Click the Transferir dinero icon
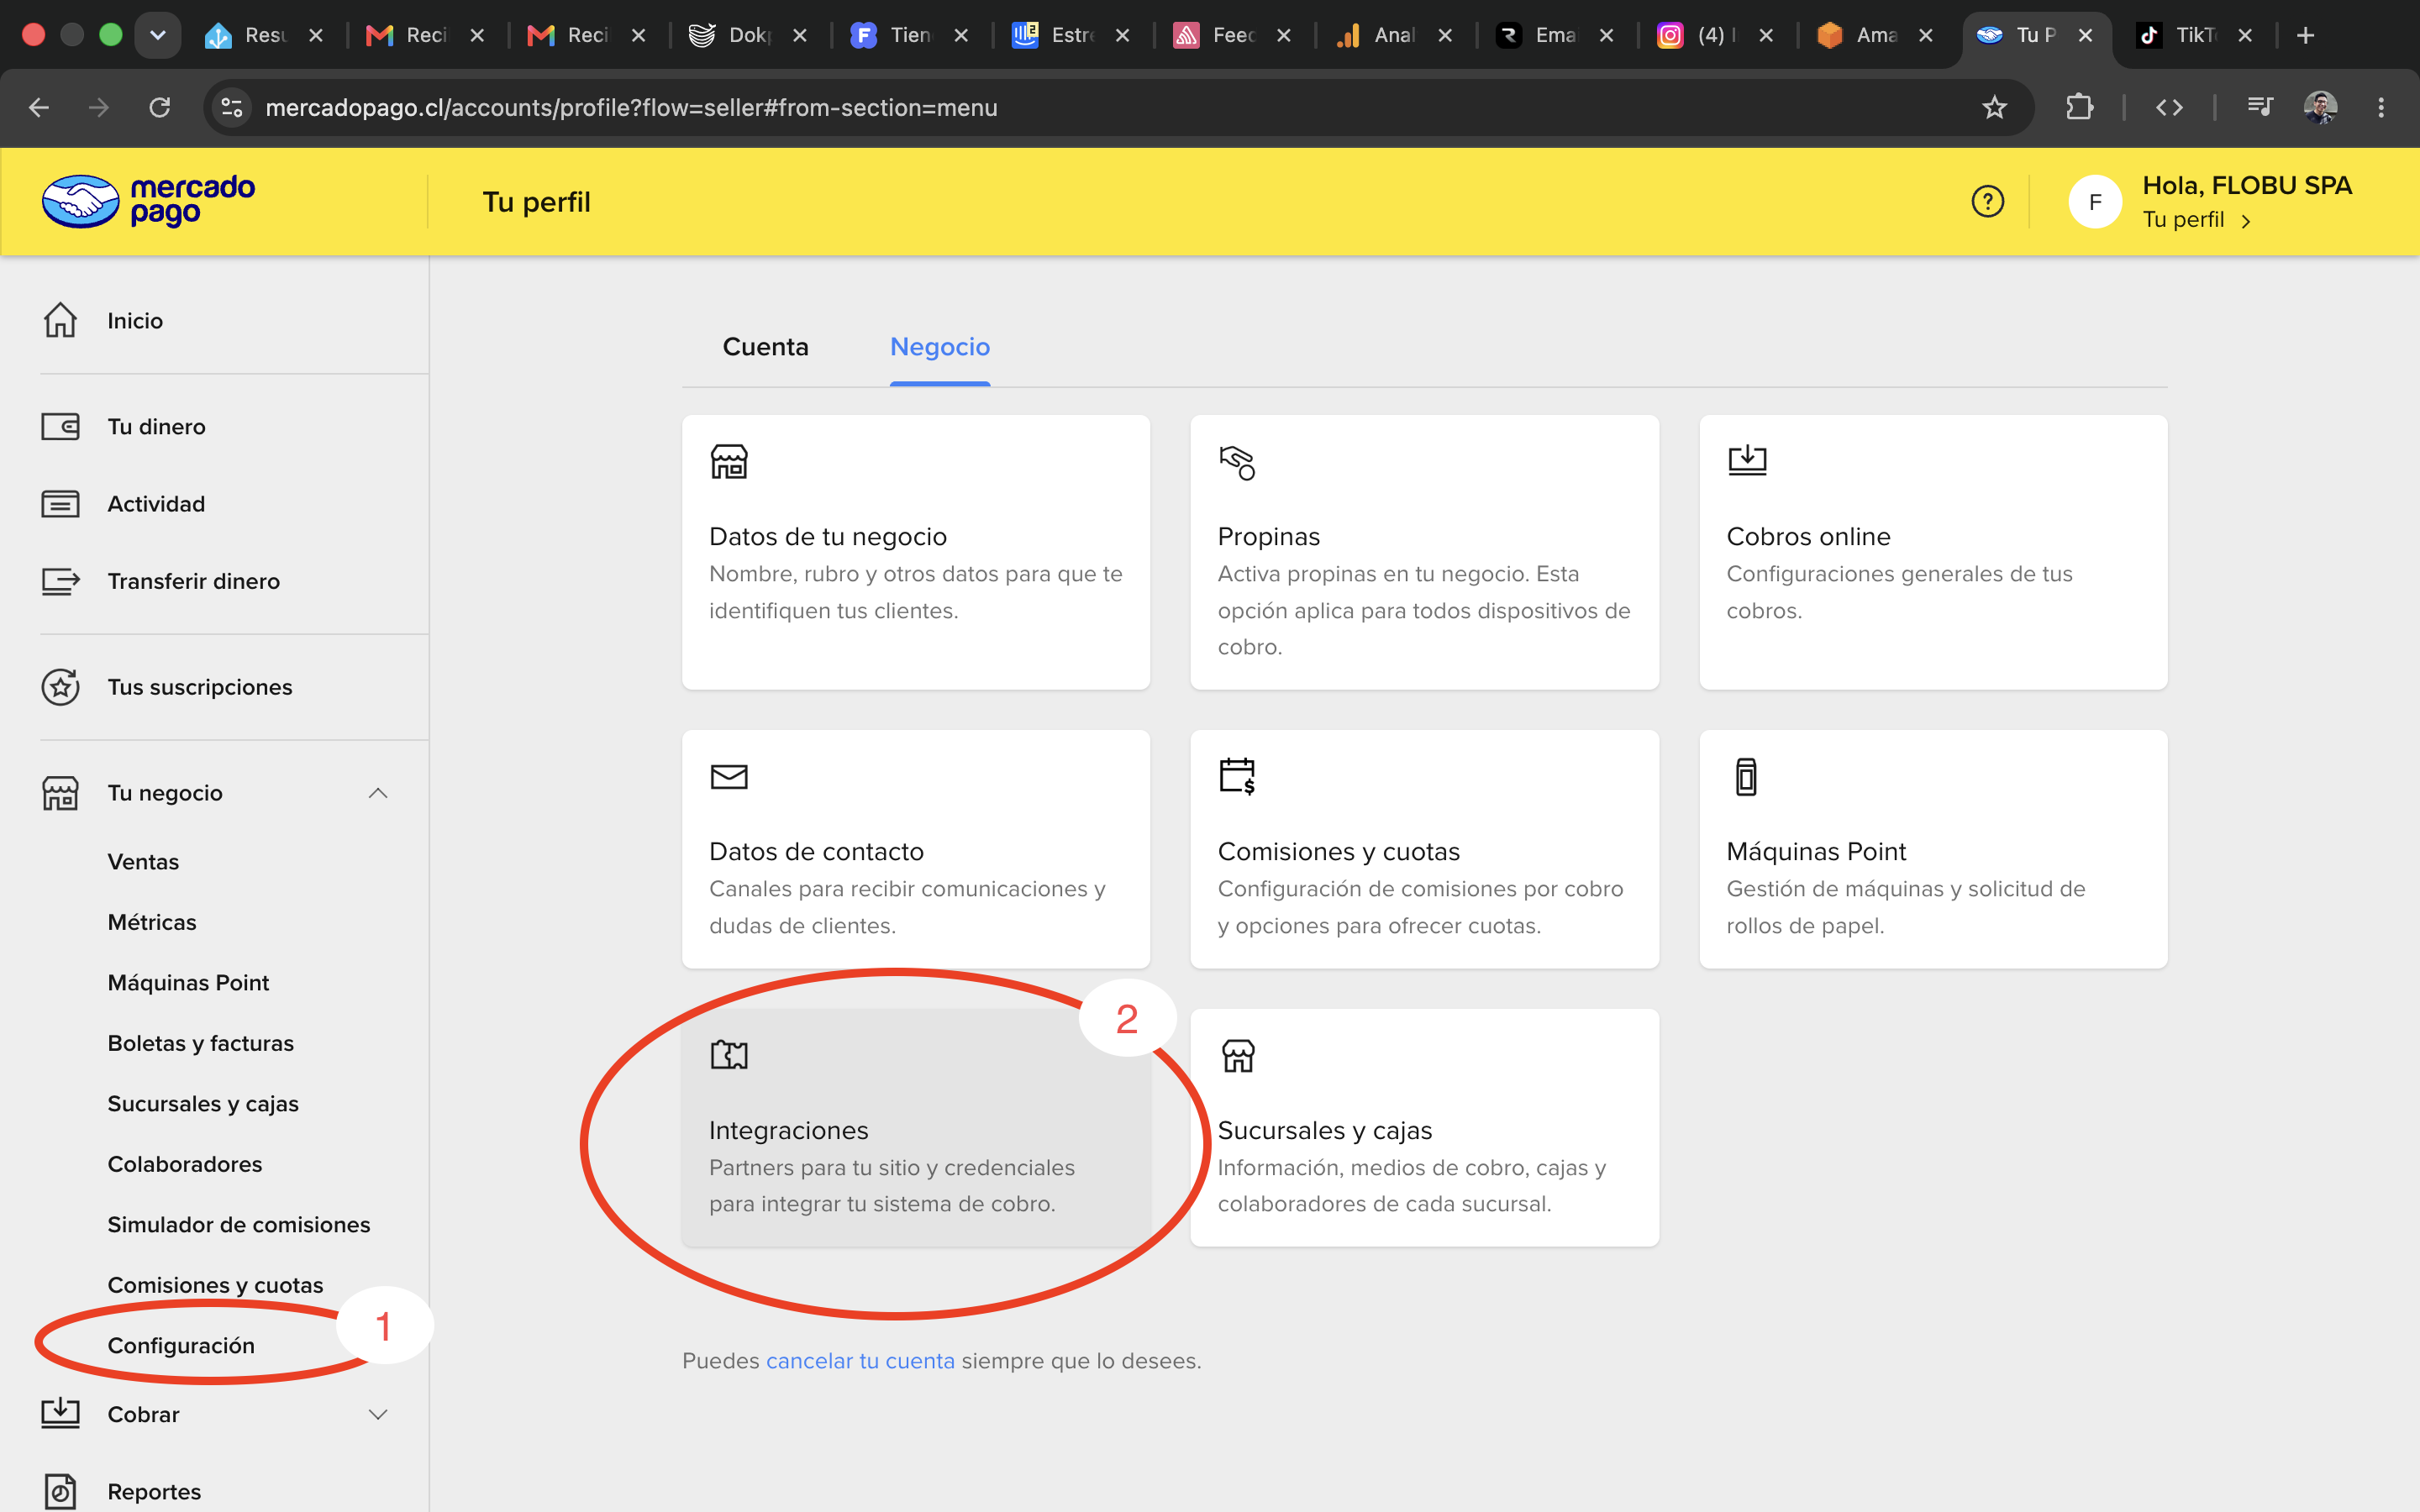 pyautogui.click(x=60, y=581)
